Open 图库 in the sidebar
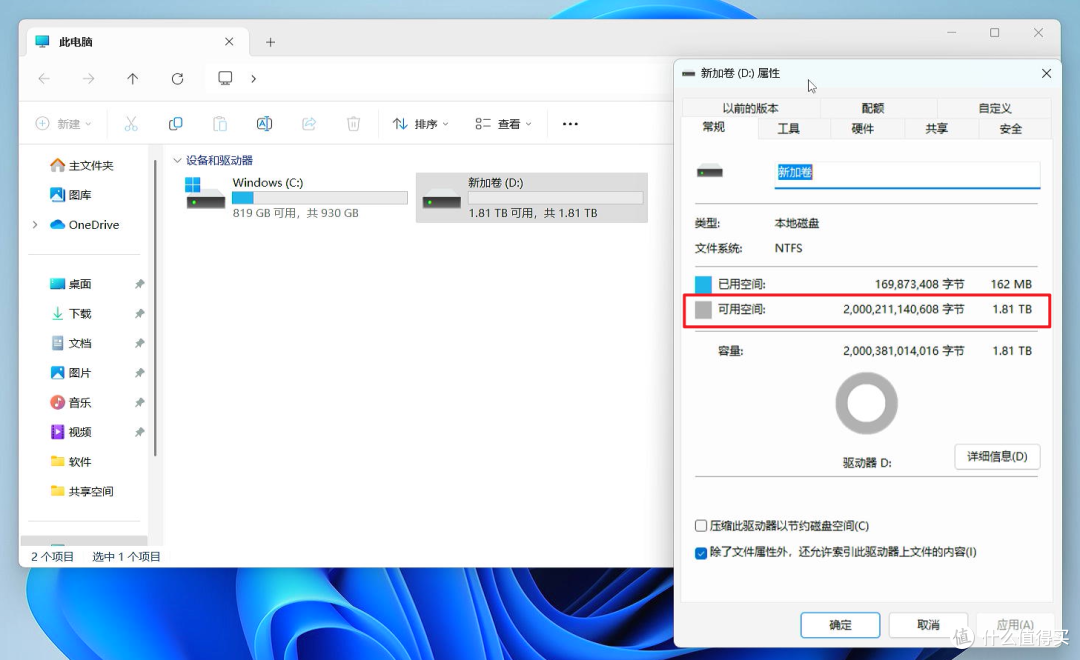The image size is (1080, 660). (x=70, y=195)
